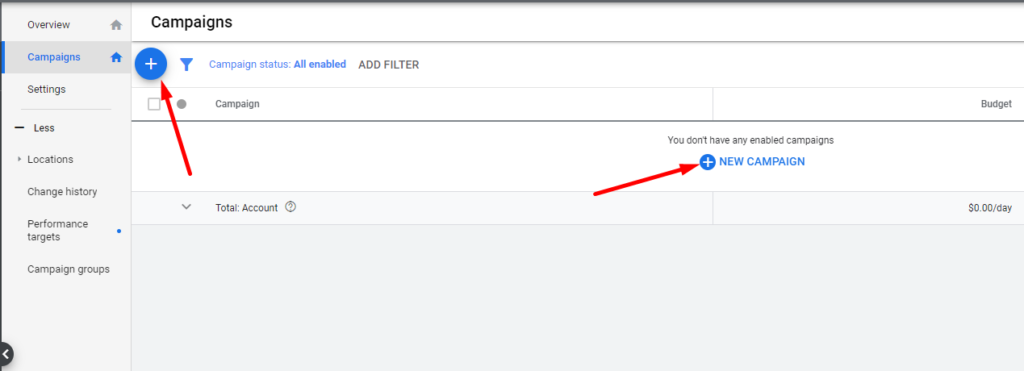The width and height of the screenshot is (1024, 371).
Task: Collapse the sidebar with Less
Action: point(35,128)
